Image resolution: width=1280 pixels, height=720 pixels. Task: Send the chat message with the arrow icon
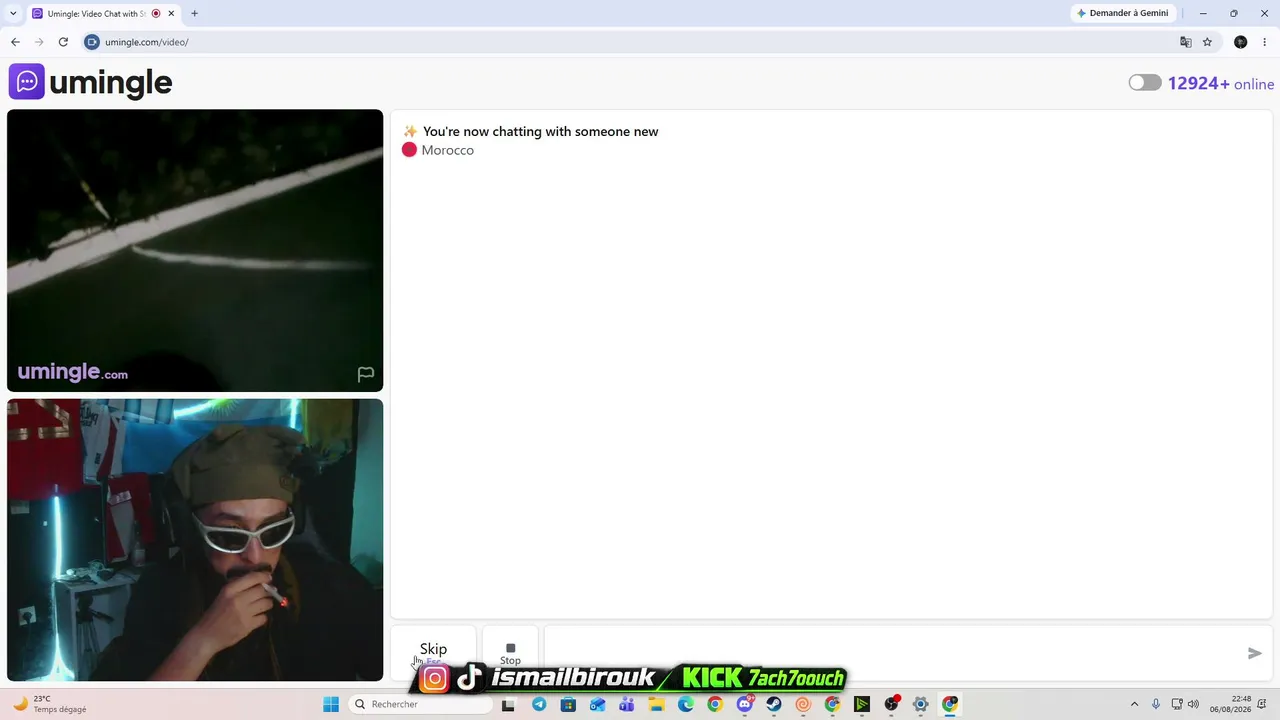click(x=1255, y=653)
